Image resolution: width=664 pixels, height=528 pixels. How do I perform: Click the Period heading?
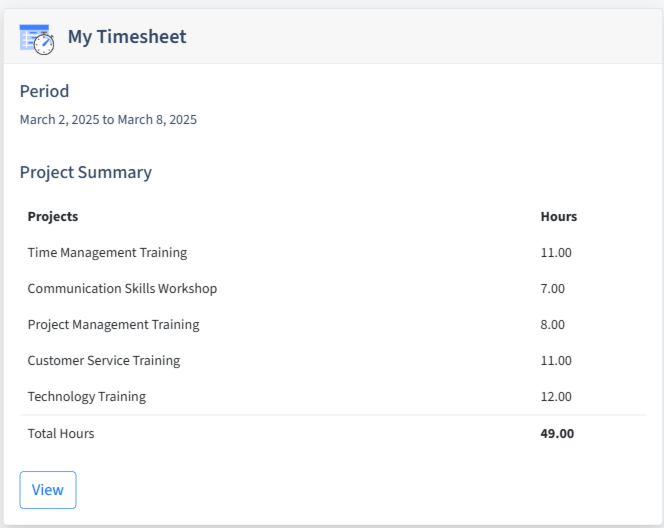pyautogui.click(x=44, y=91)
